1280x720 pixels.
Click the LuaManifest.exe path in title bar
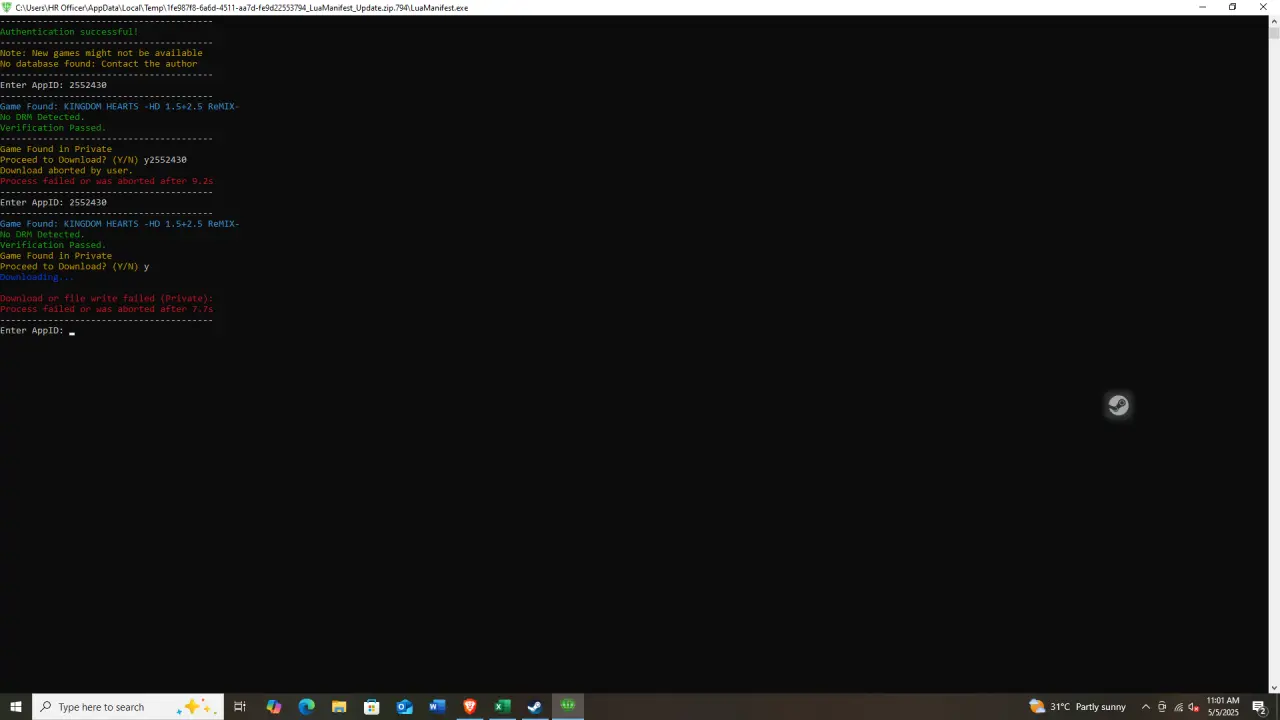pyautogui.click(x=242, y=7)
